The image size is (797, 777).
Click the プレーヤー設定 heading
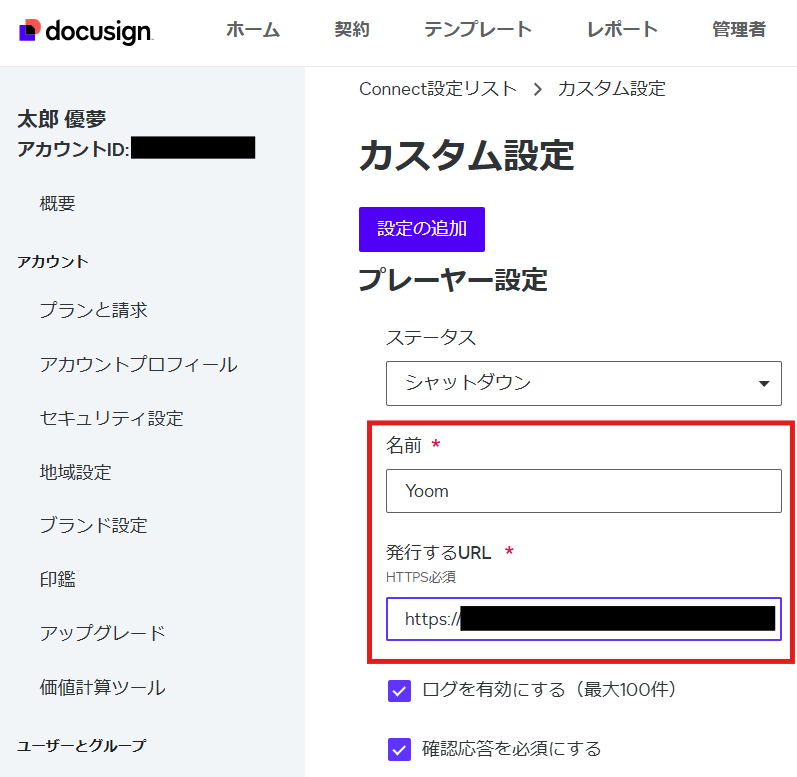pos(453,280)
